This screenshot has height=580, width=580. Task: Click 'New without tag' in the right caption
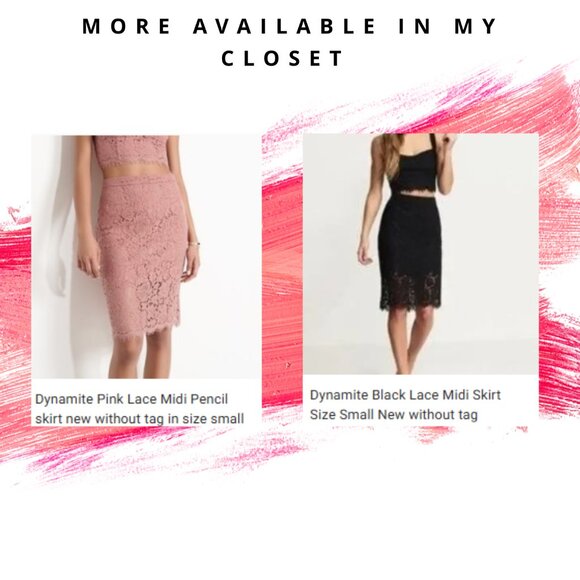click(427, 414)
